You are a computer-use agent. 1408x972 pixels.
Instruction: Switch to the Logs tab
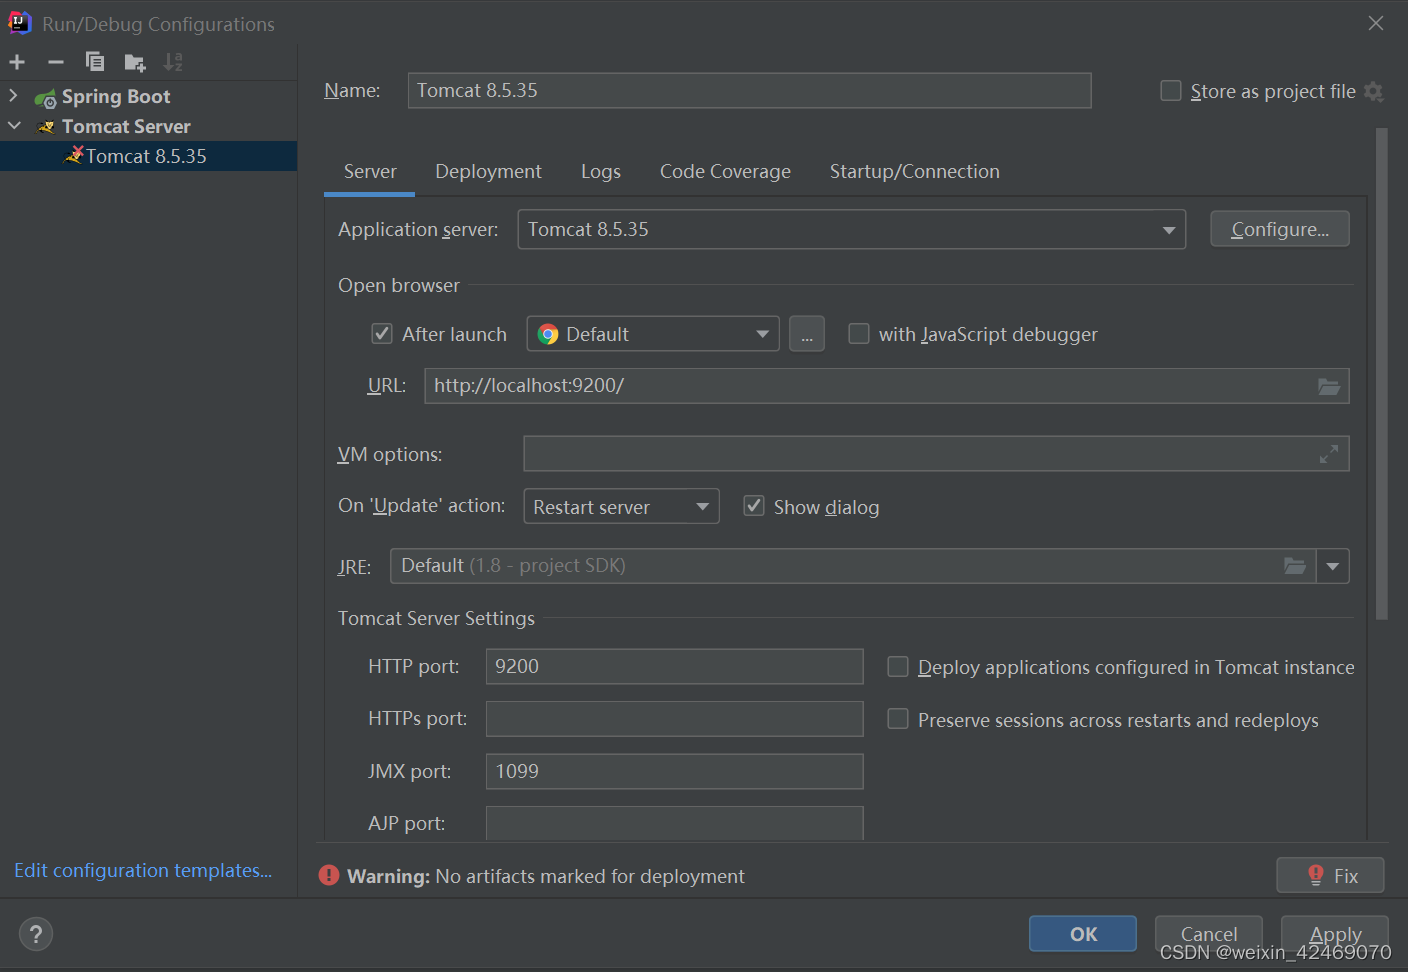point(601,171)
